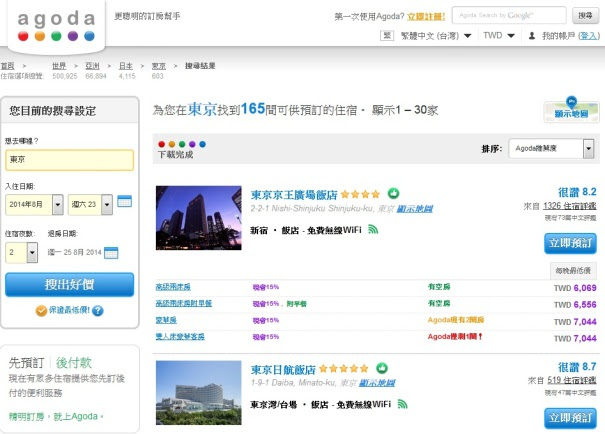605x434 pixels.
Task: Click the 每晚最低價 header tab
Action: click(573, 270)
